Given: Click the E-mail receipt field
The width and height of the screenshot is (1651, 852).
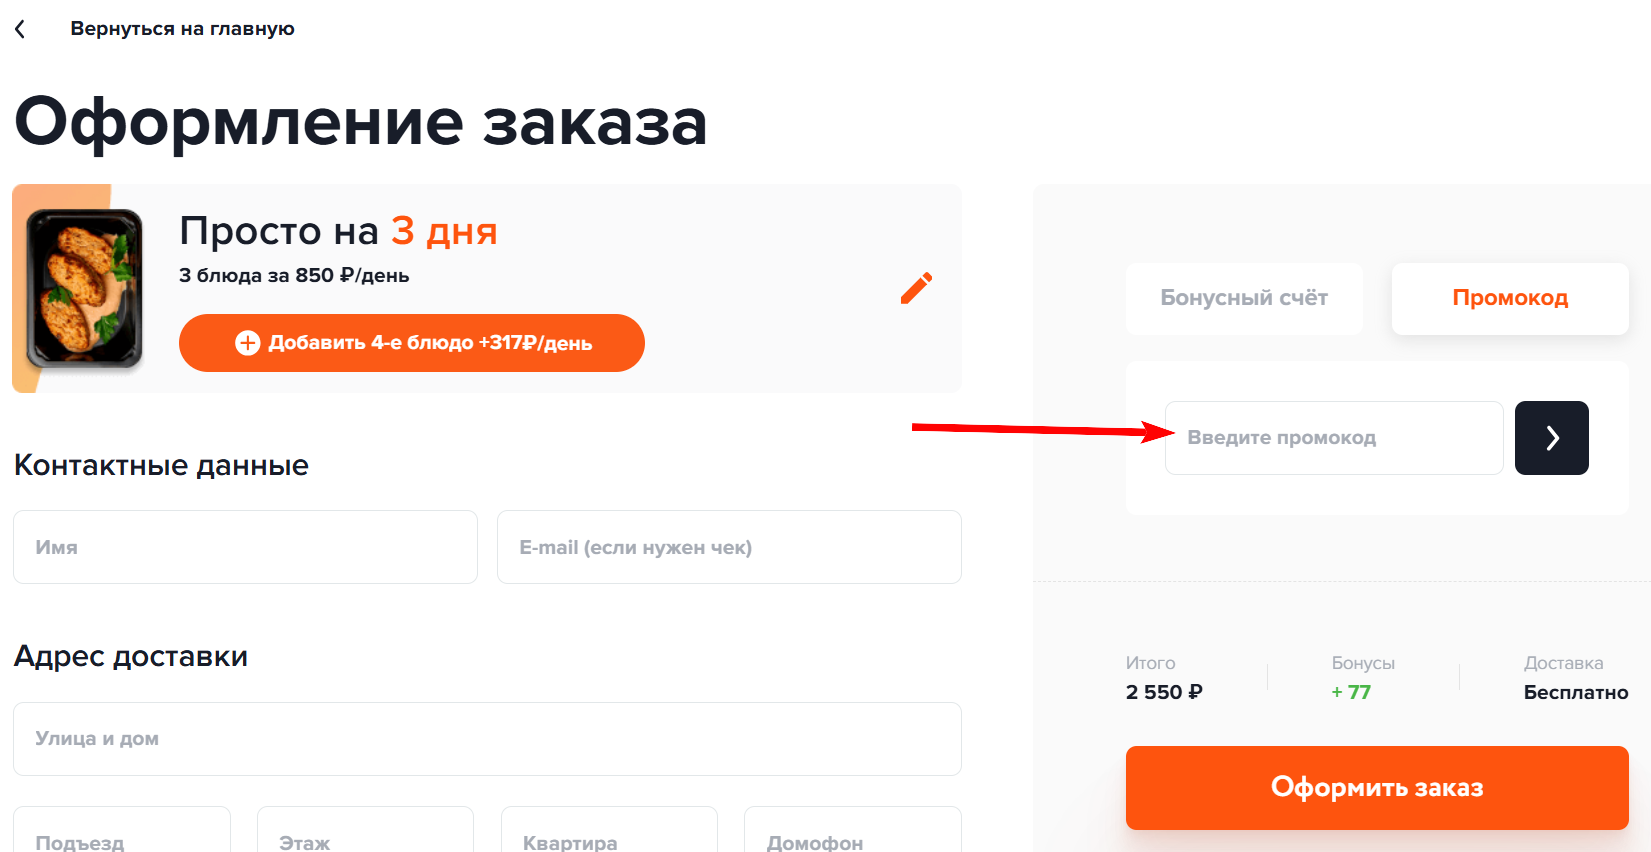Looking at the screenshot, I should click(729, 546).
